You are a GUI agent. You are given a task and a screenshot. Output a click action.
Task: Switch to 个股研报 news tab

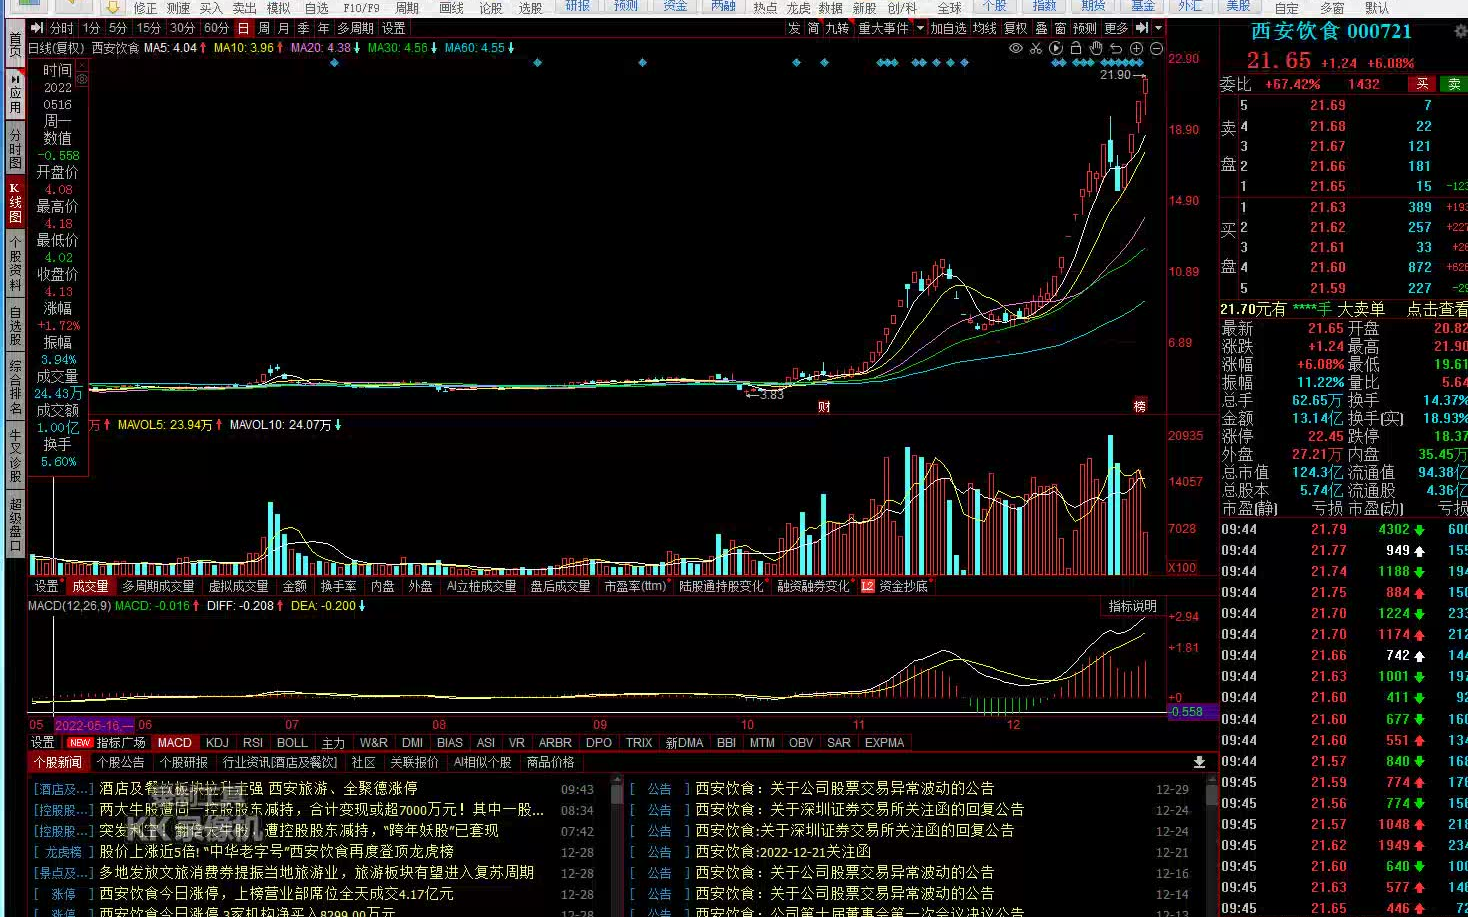click(x=184, y=762)
